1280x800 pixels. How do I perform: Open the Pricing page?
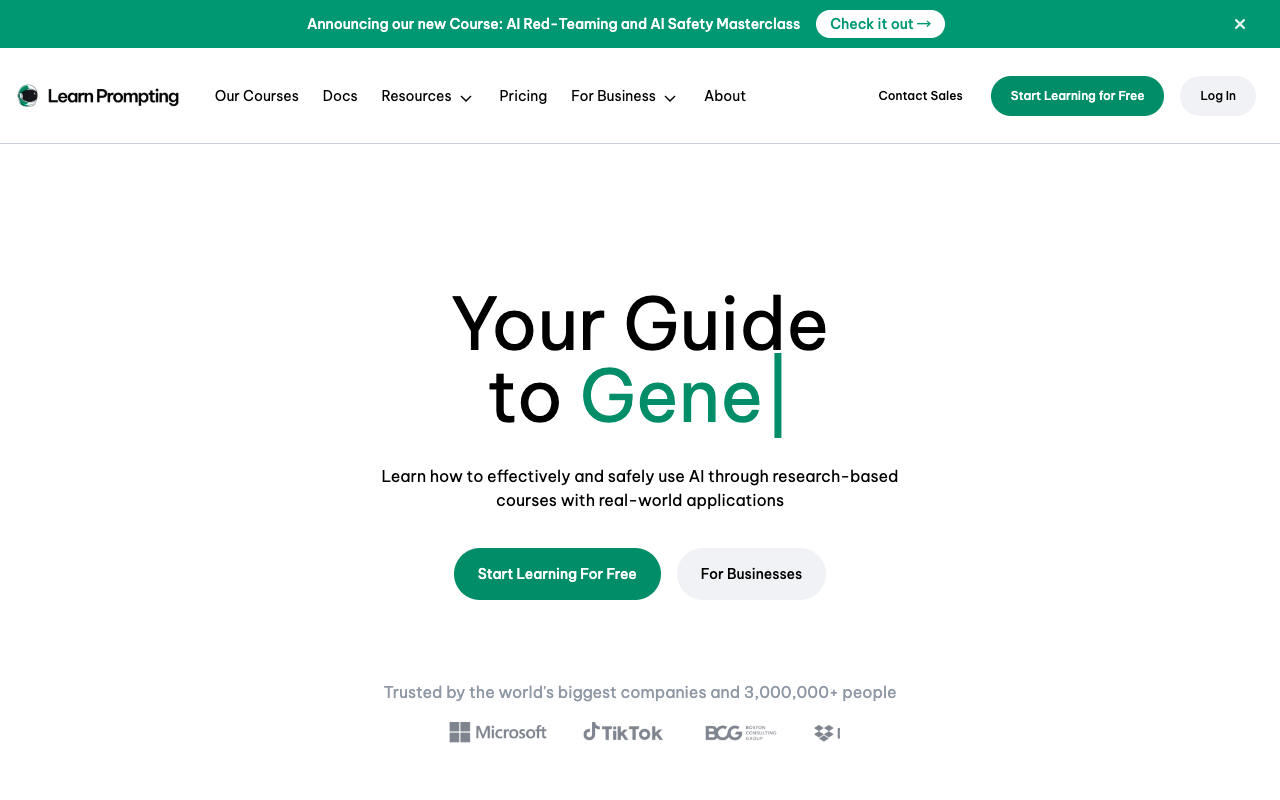pos(523,96)
